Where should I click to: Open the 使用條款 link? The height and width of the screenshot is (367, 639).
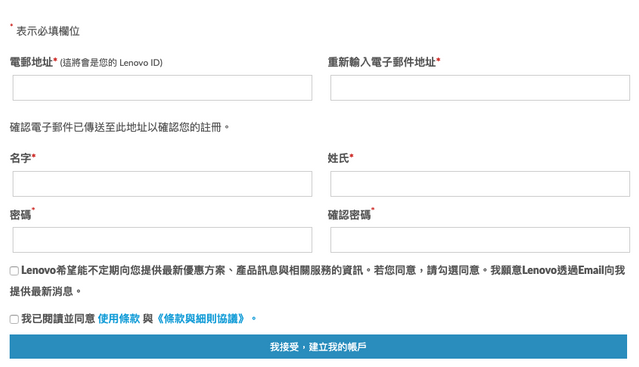click(119, 319)
